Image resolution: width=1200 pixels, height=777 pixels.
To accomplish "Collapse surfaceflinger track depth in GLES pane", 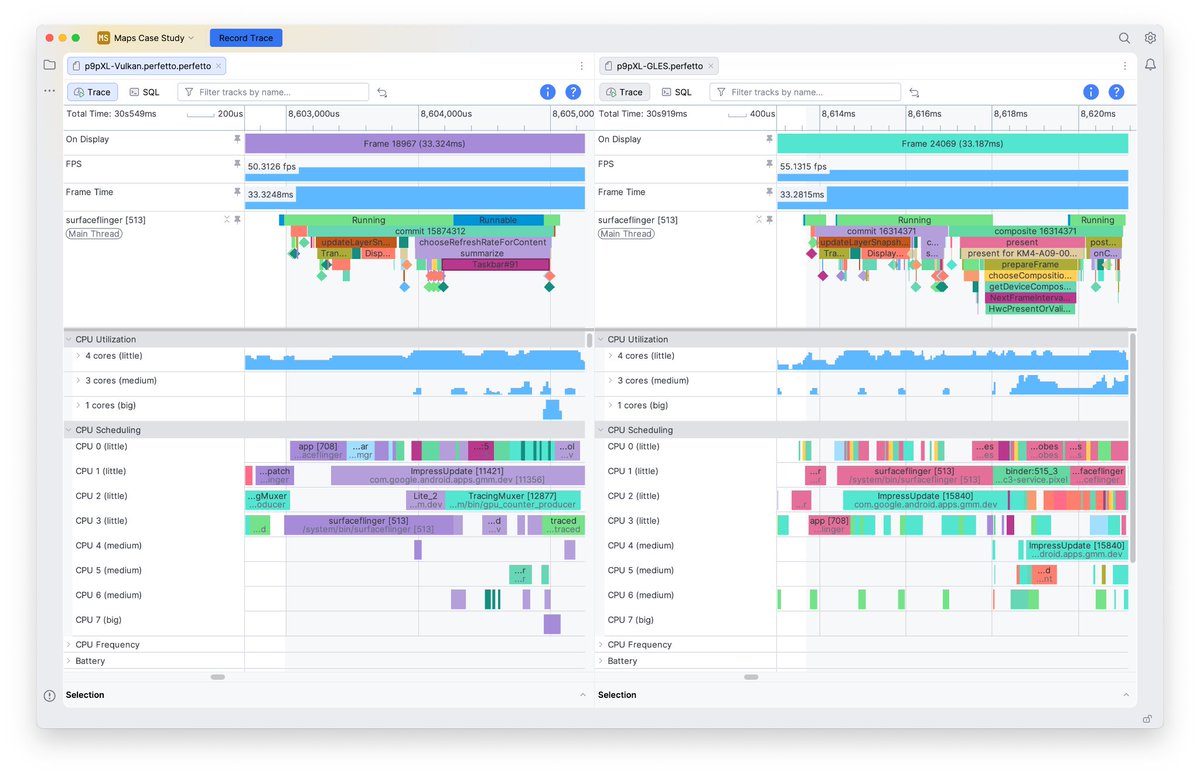I will pyautogui.click(x=758, y=219).
